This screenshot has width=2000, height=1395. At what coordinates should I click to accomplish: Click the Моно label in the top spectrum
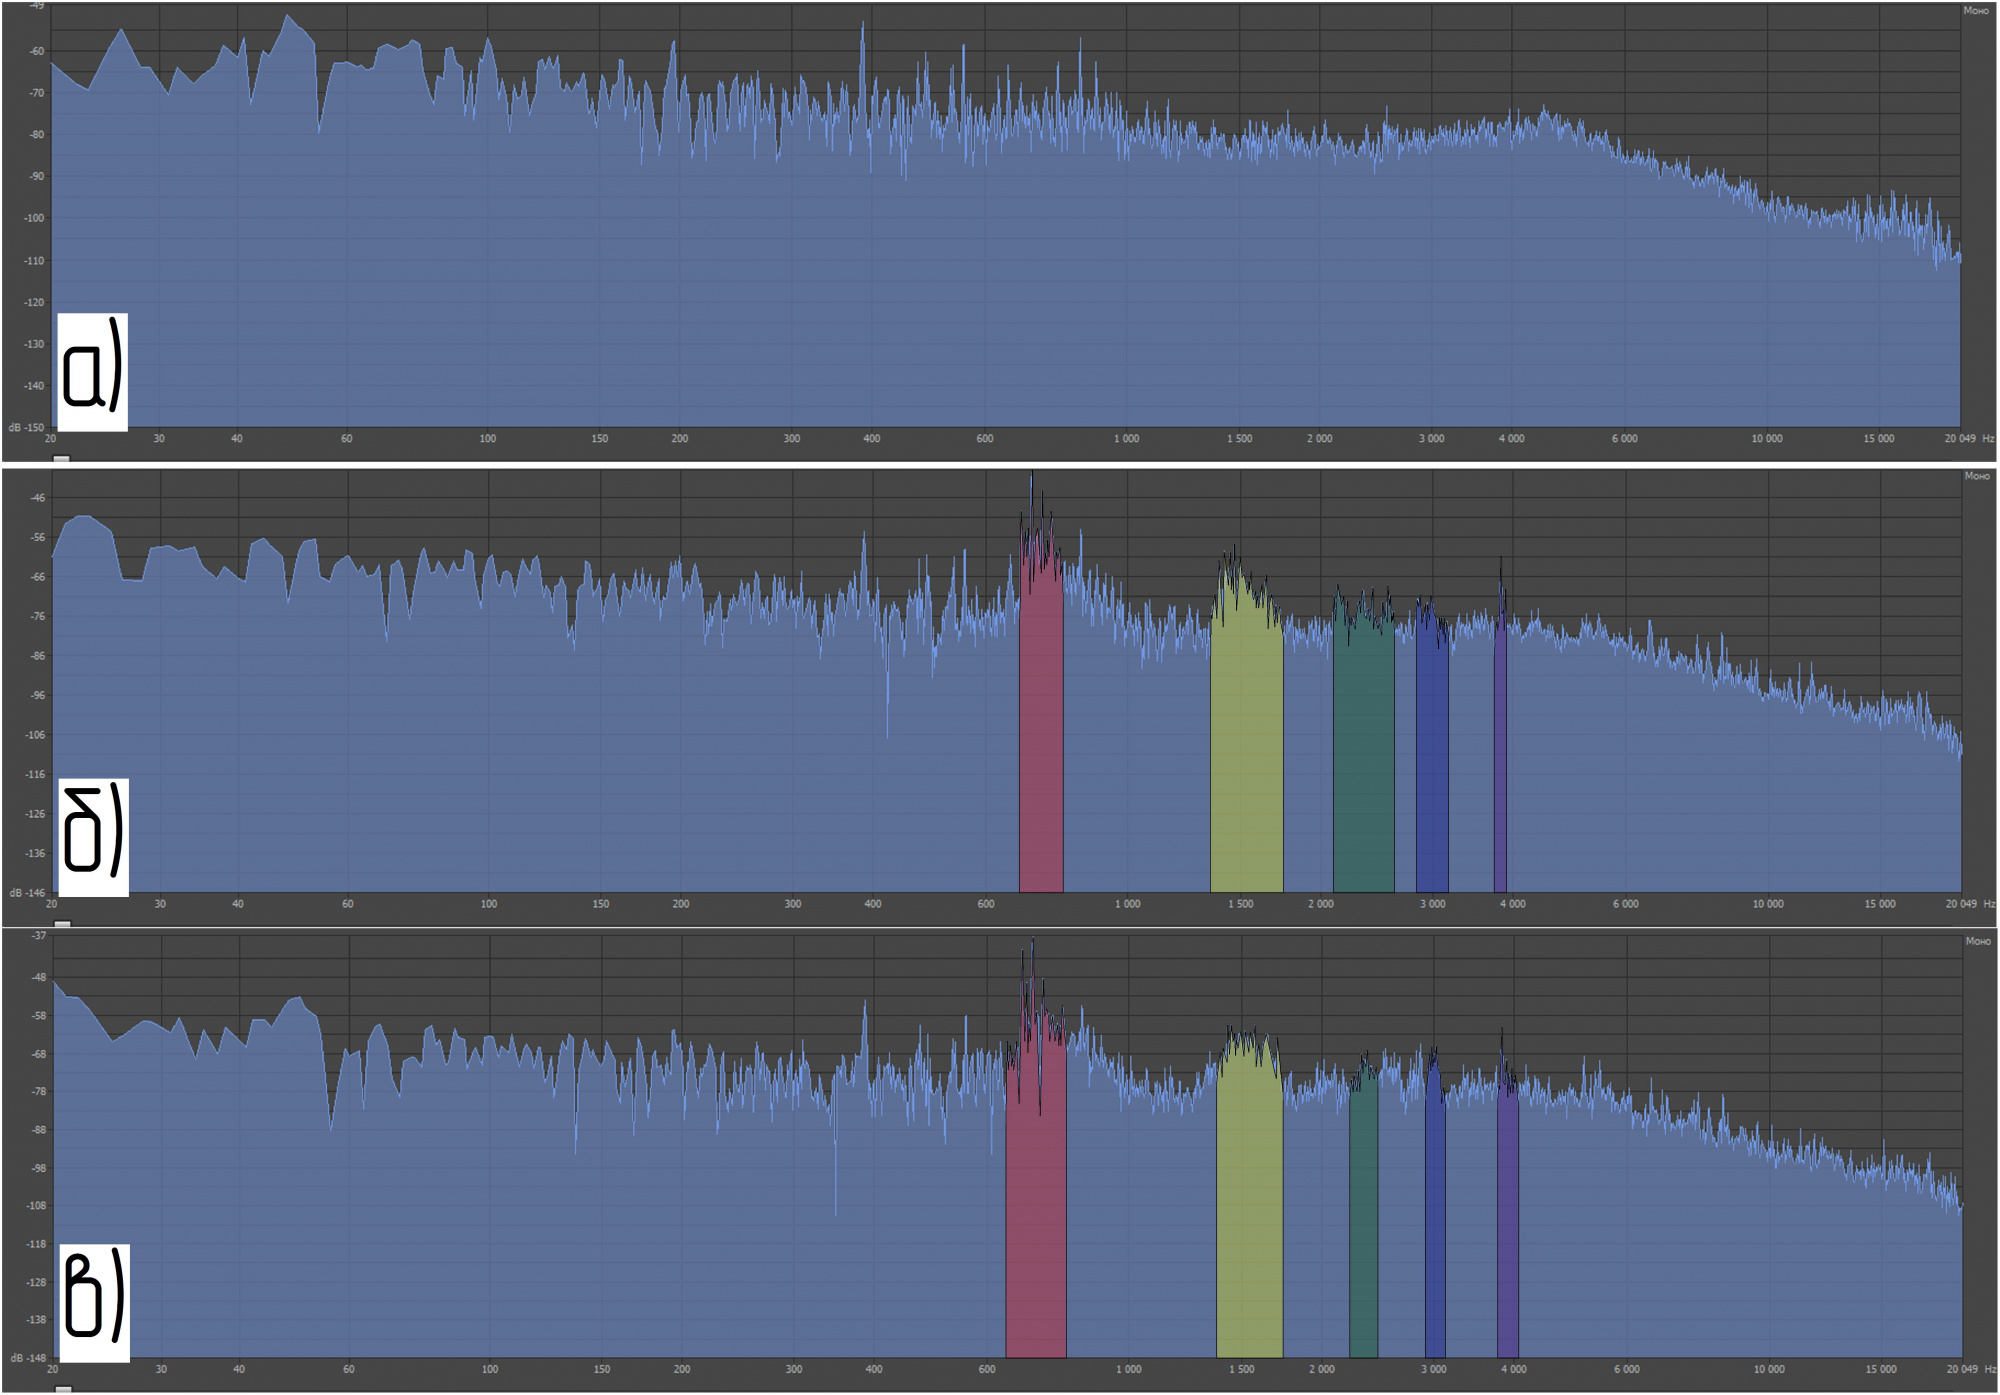click(1975, 11)
